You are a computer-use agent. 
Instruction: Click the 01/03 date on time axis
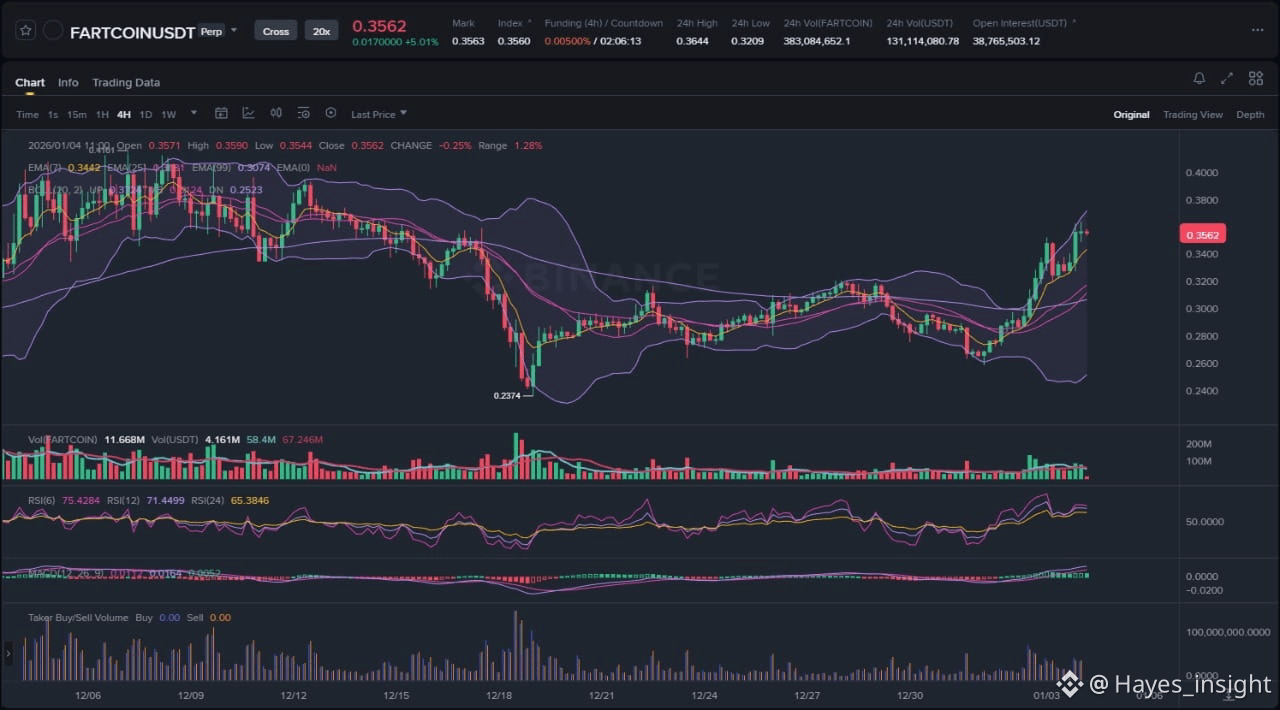[x=1046, y=695]
